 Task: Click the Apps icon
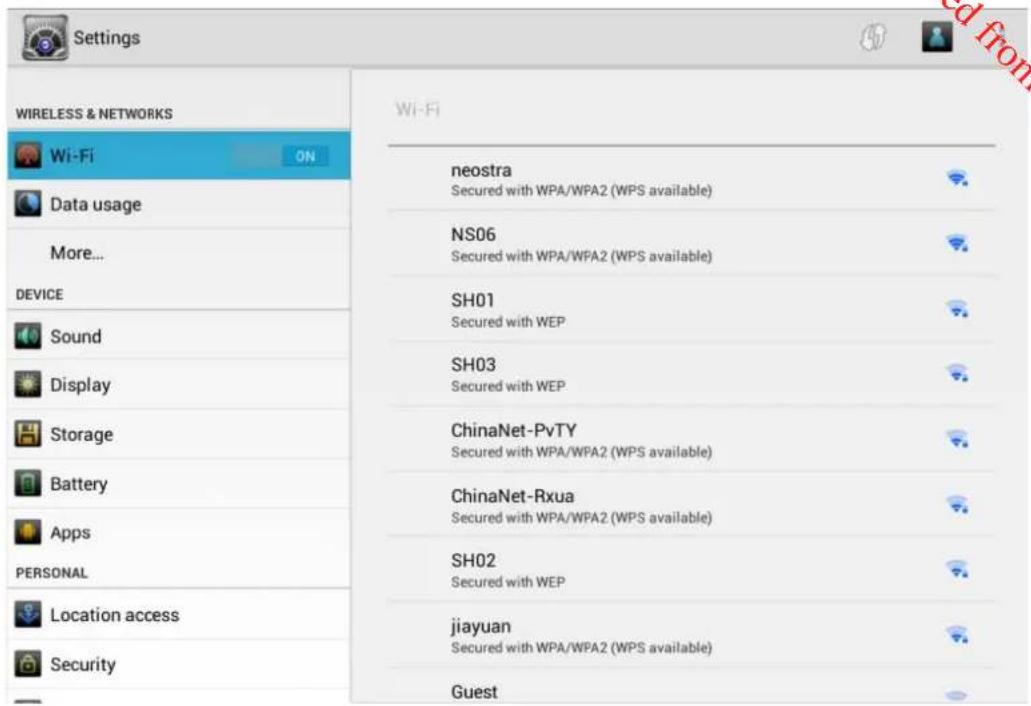click(28, 532)
